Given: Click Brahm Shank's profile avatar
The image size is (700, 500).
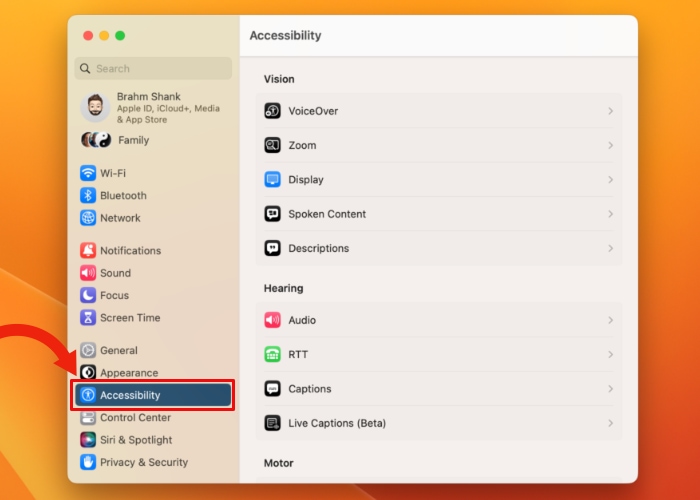Looking at the screenshot, I should point(95,108).
